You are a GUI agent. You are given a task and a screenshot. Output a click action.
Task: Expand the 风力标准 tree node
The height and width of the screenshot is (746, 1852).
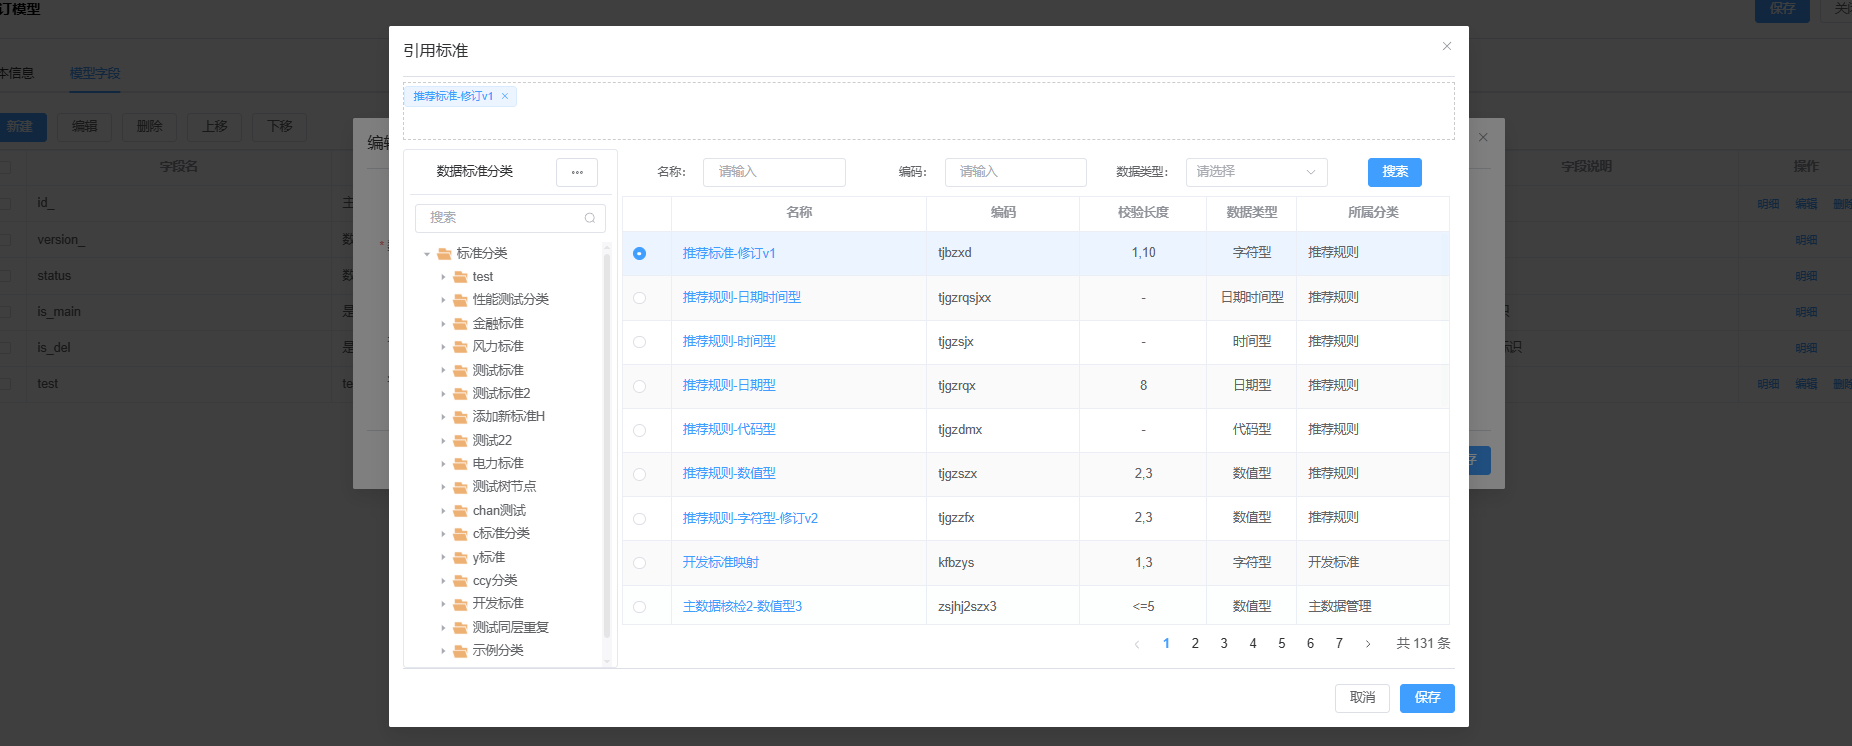click(x=443, y=347)
